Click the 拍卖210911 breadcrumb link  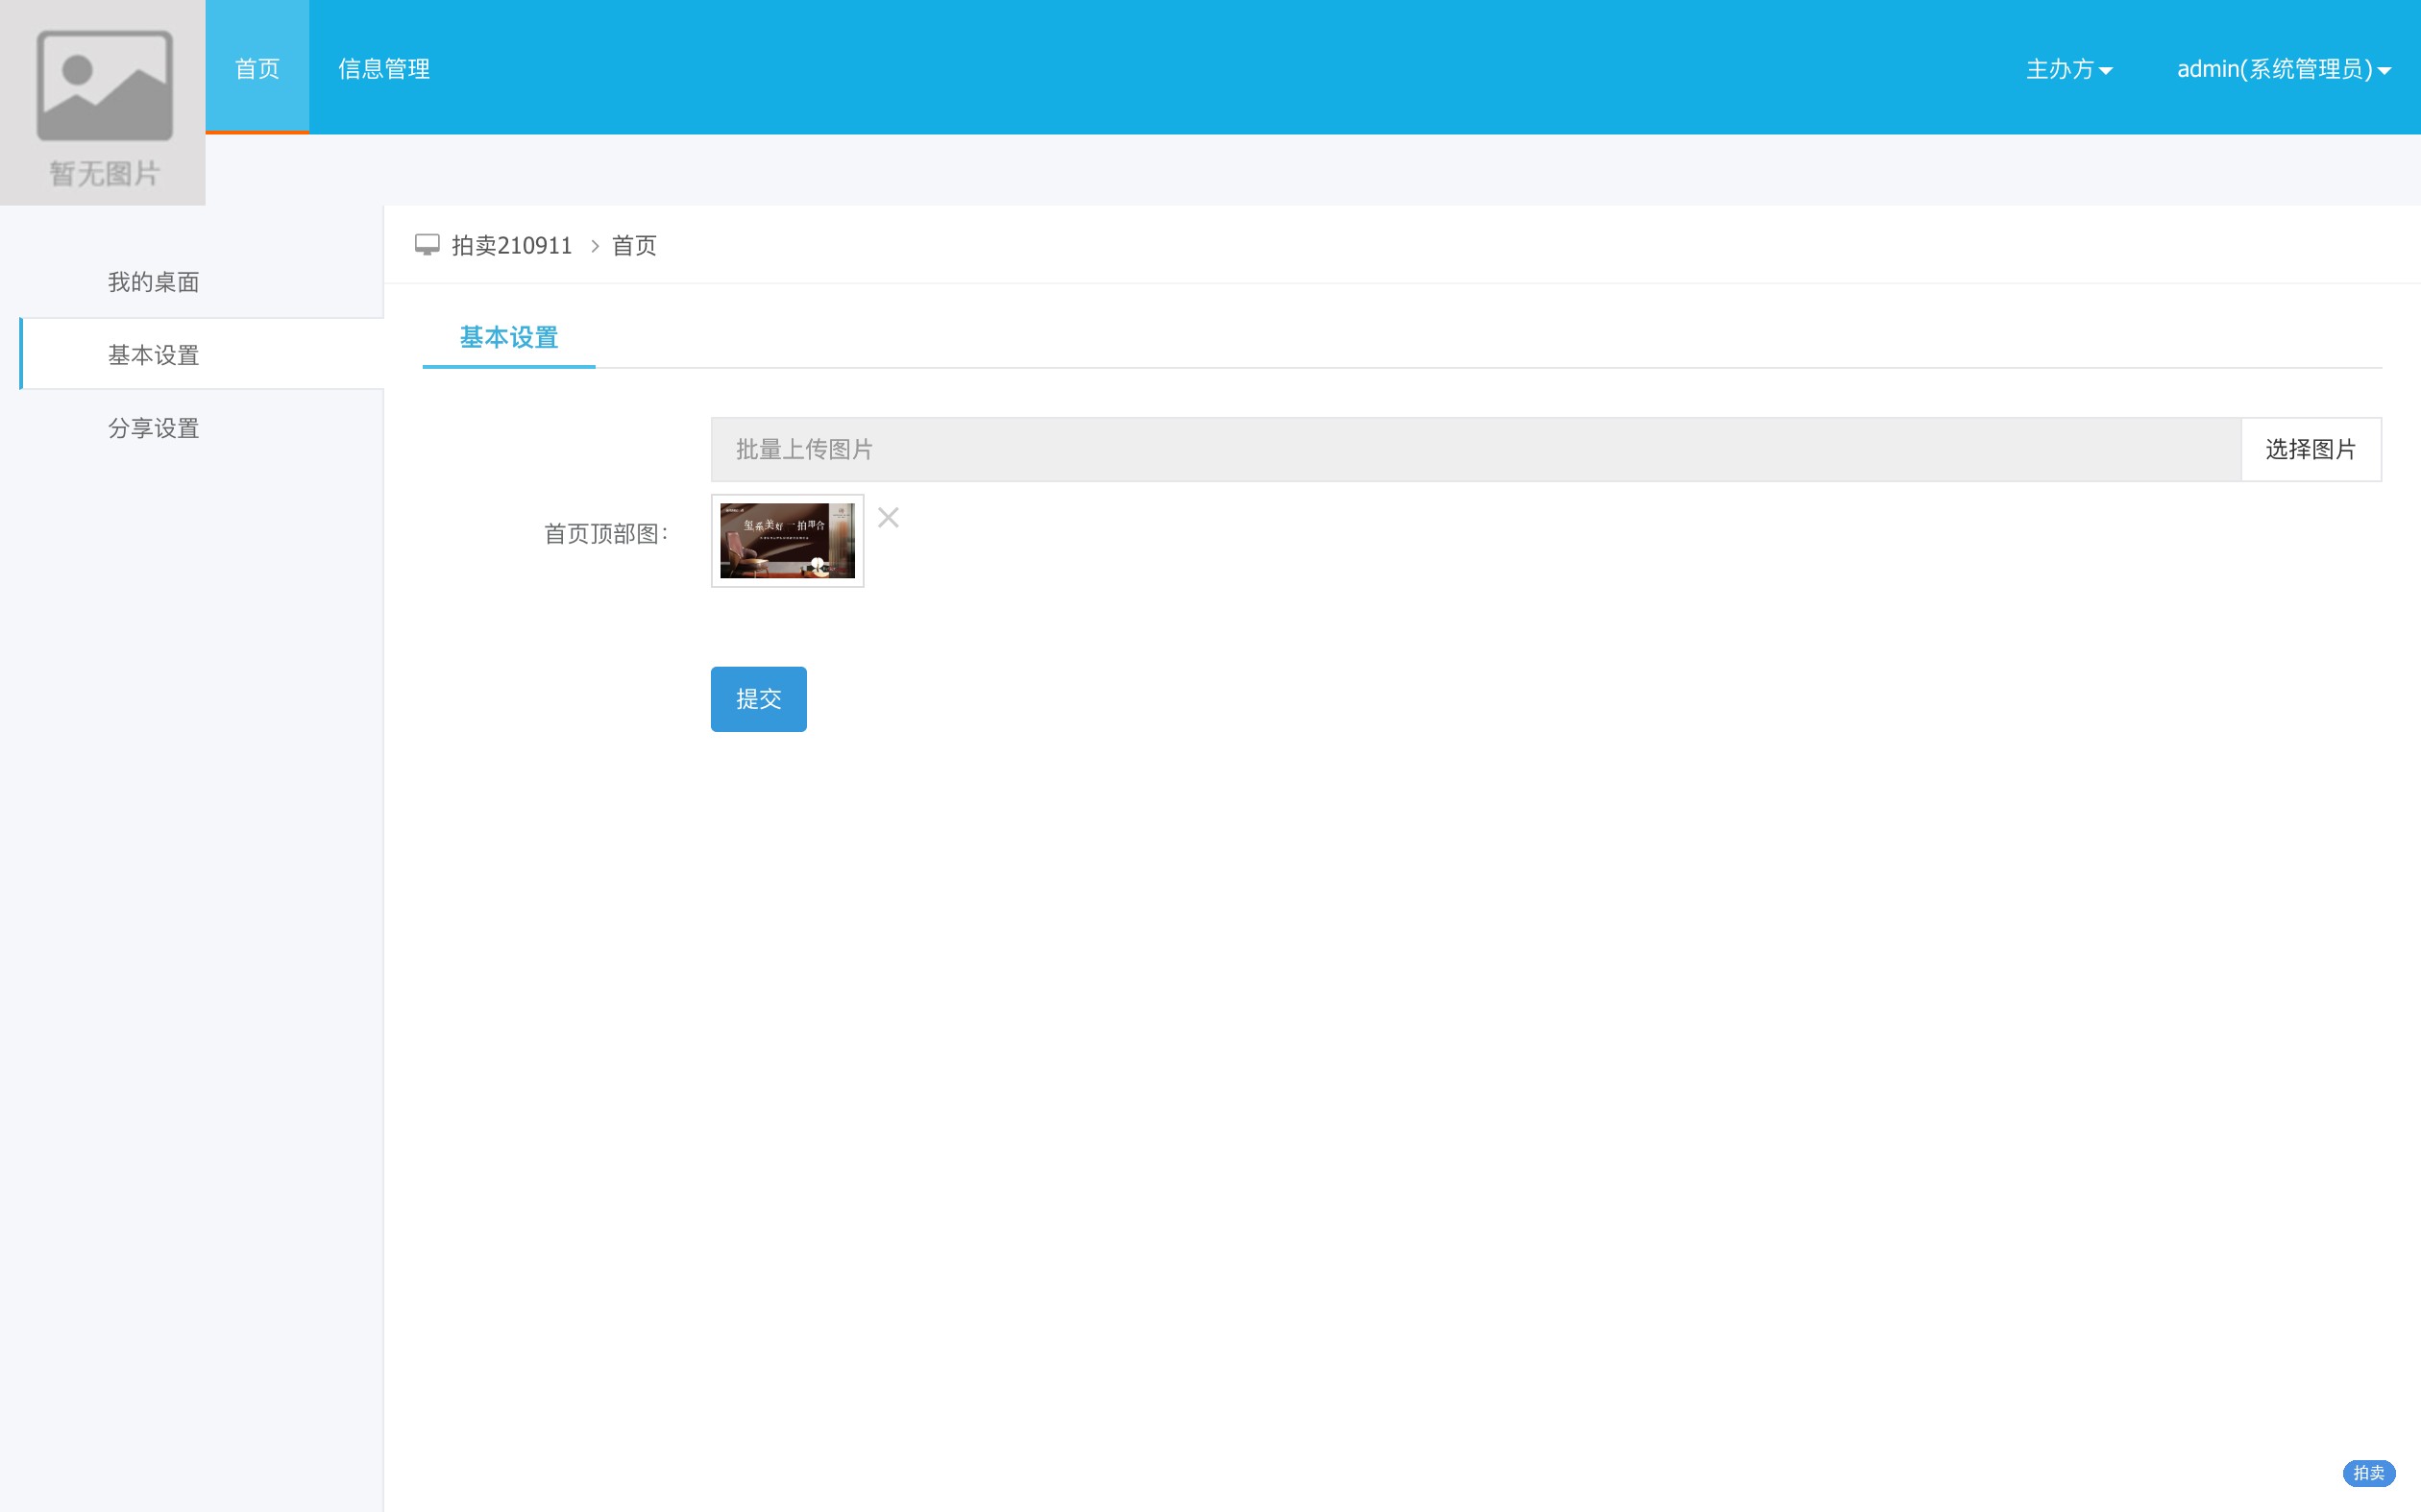pos(512,245)
